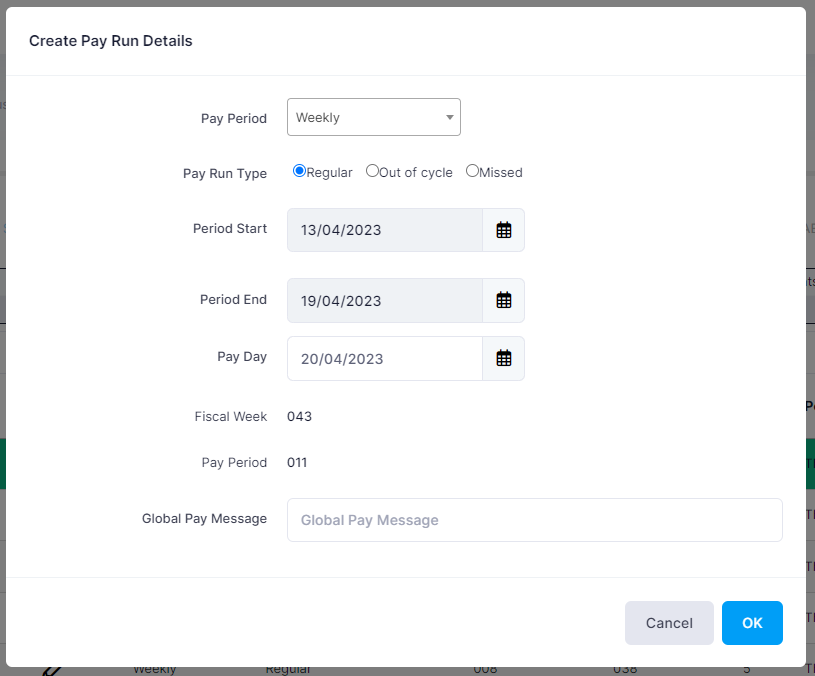Click the Pay Period value 011
The image size is (815, 676).
pos(298,462)
